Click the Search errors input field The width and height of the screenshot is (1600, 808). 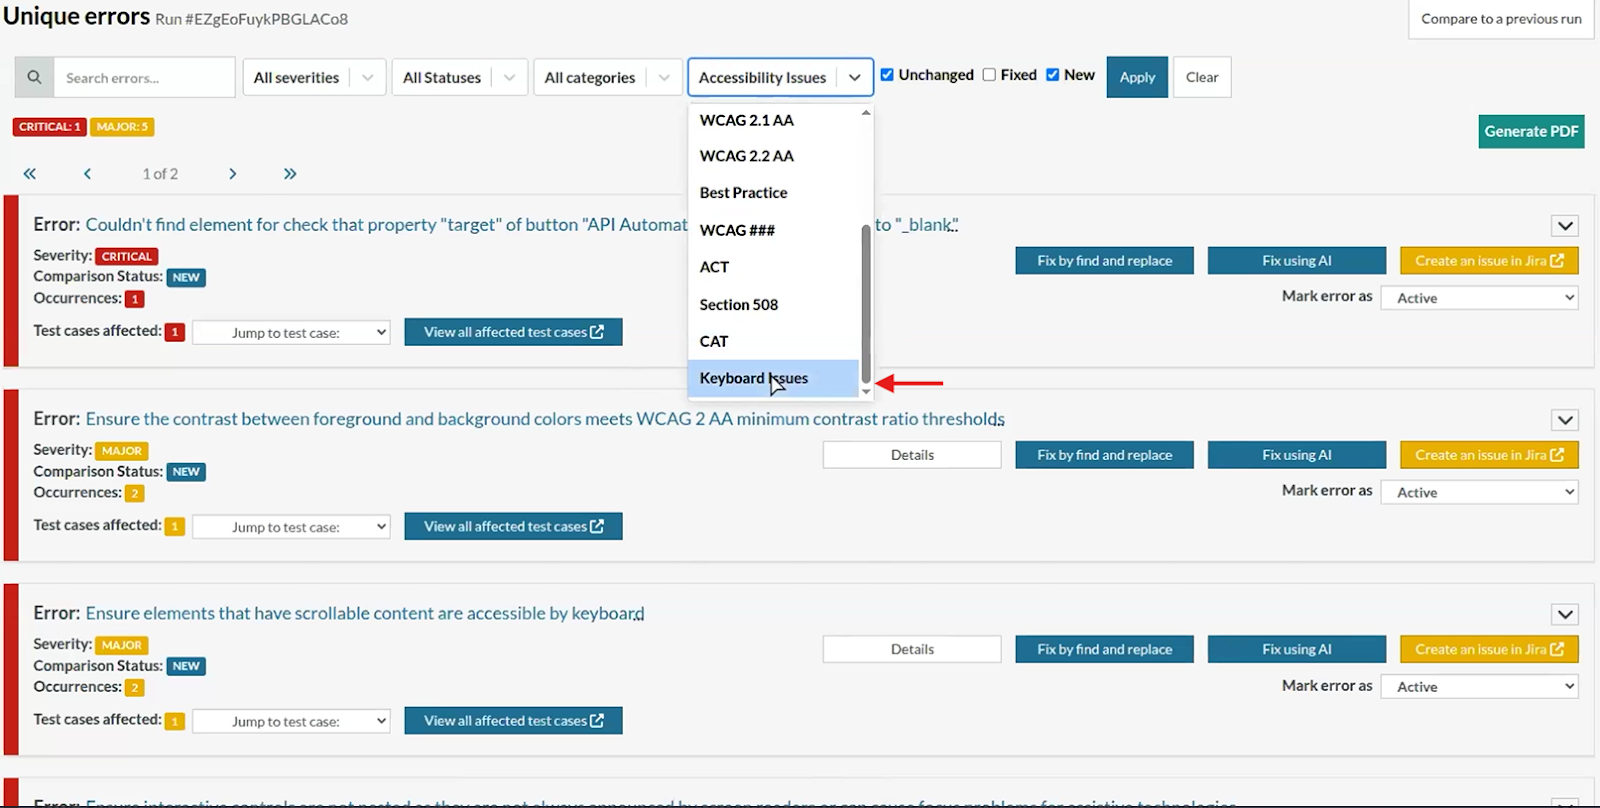pyautogui.click(x=144, y=77)
